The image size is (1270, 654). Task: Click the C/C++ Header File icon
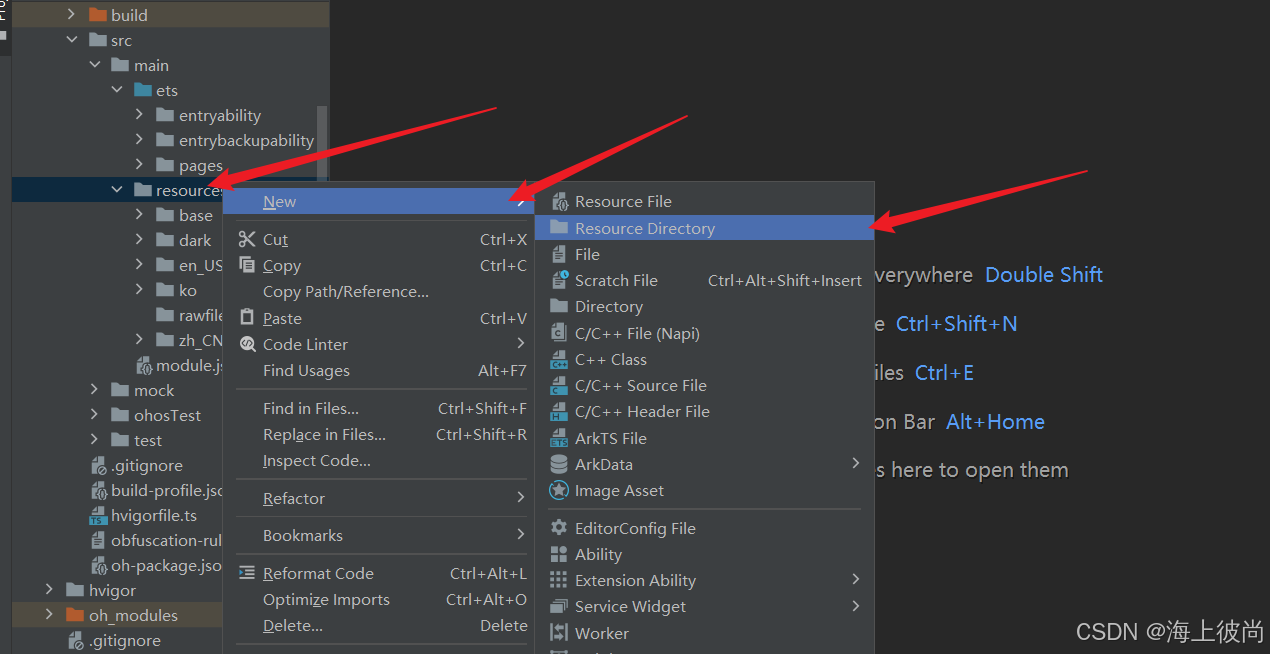(x=559, y=412)
